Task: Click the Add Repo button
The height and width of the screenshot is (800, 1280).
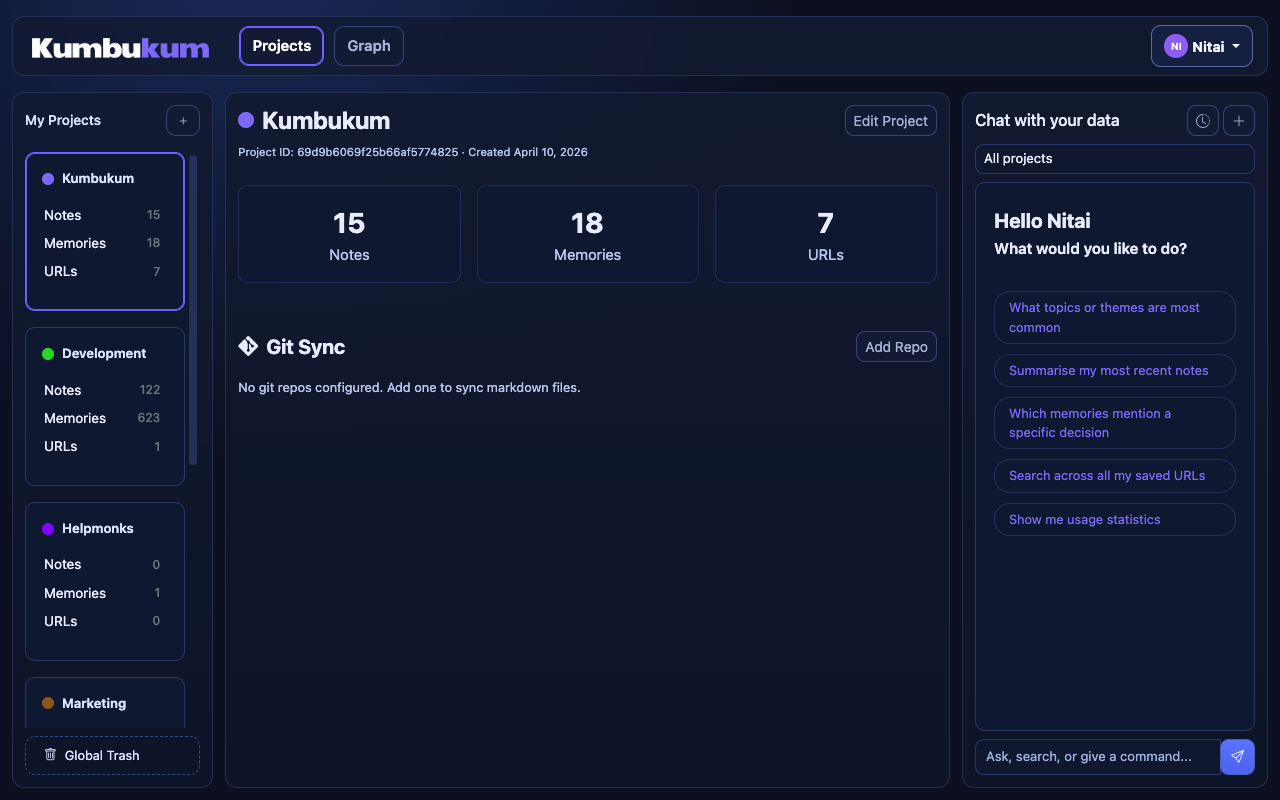Action: [896, 347]
